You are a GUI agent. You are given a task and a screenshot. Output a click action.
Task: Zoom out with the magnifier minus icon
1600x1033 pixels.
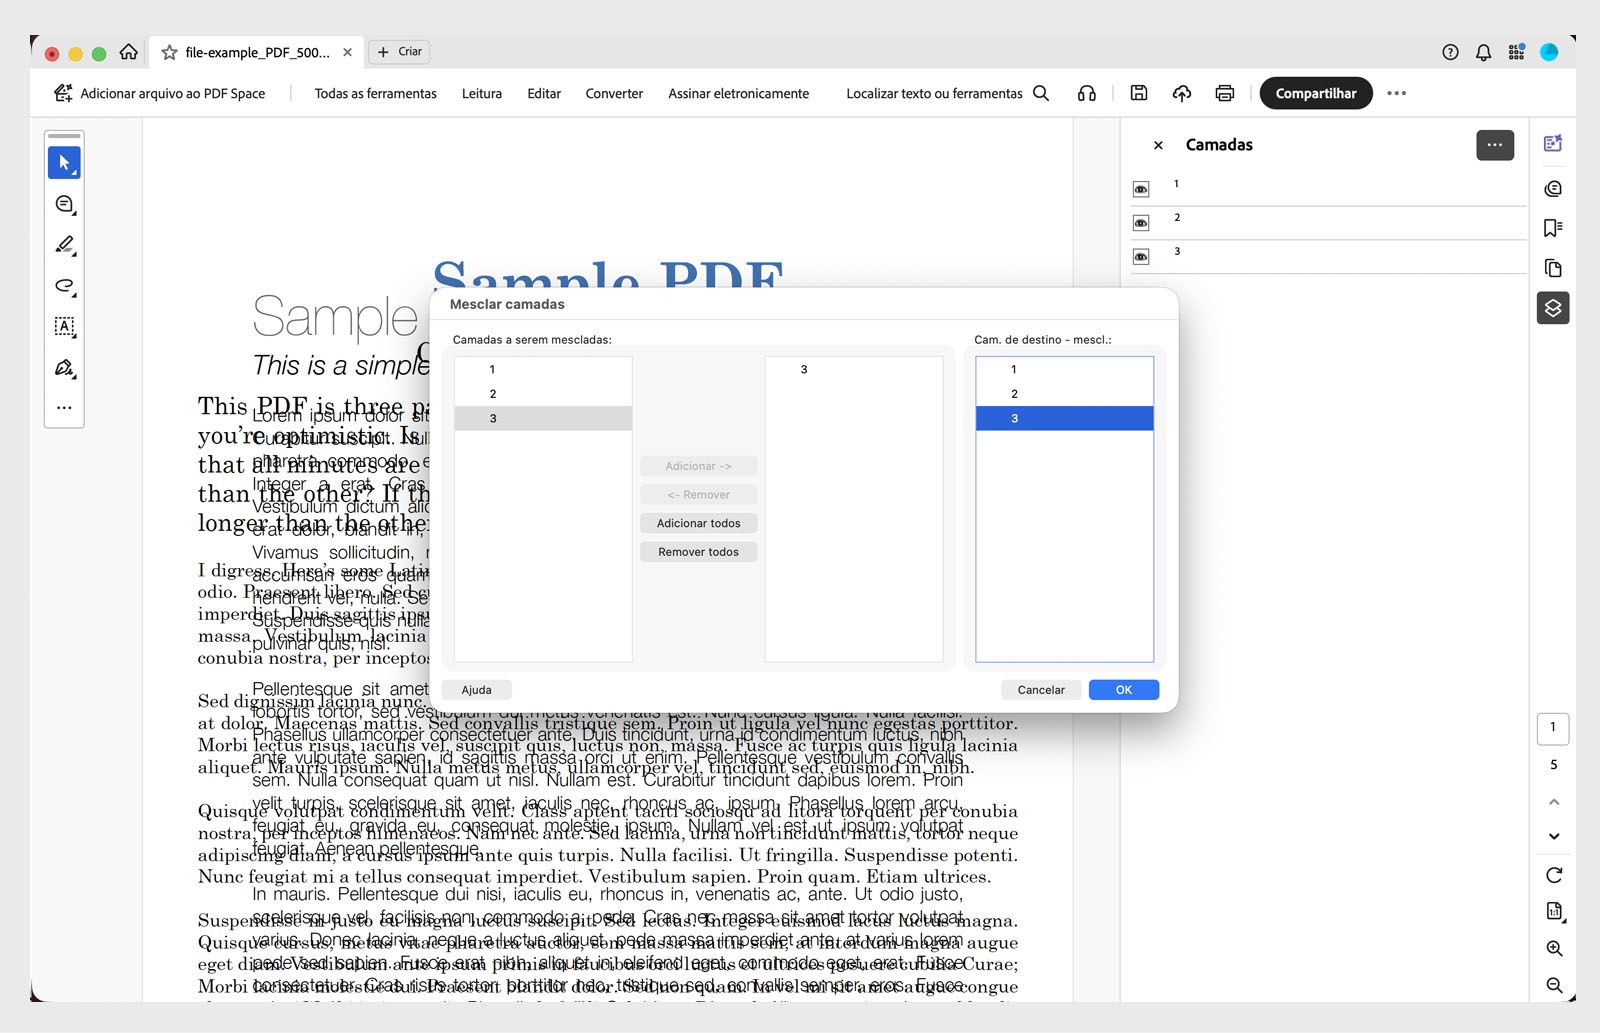[x=1554, y=985]
